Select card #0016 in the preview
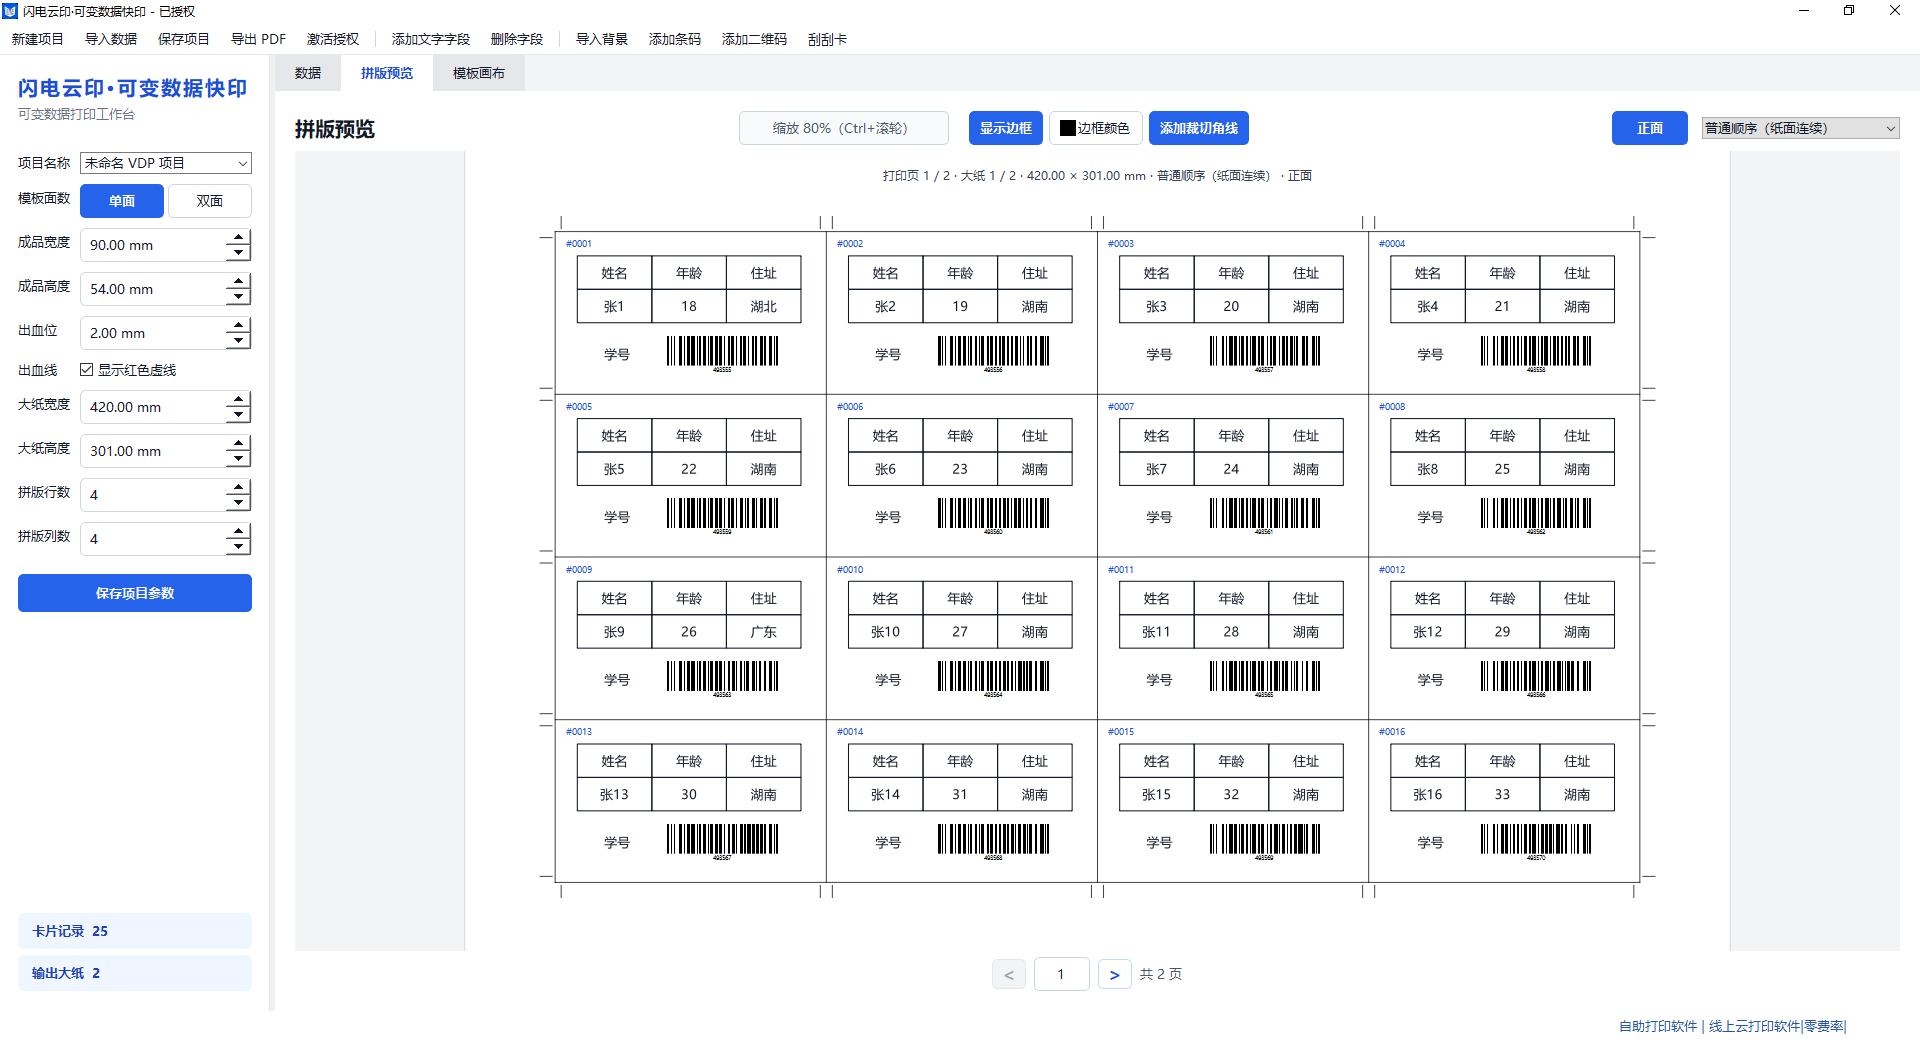This screenshot has height=1040, width=1920. click(1503, 801)
